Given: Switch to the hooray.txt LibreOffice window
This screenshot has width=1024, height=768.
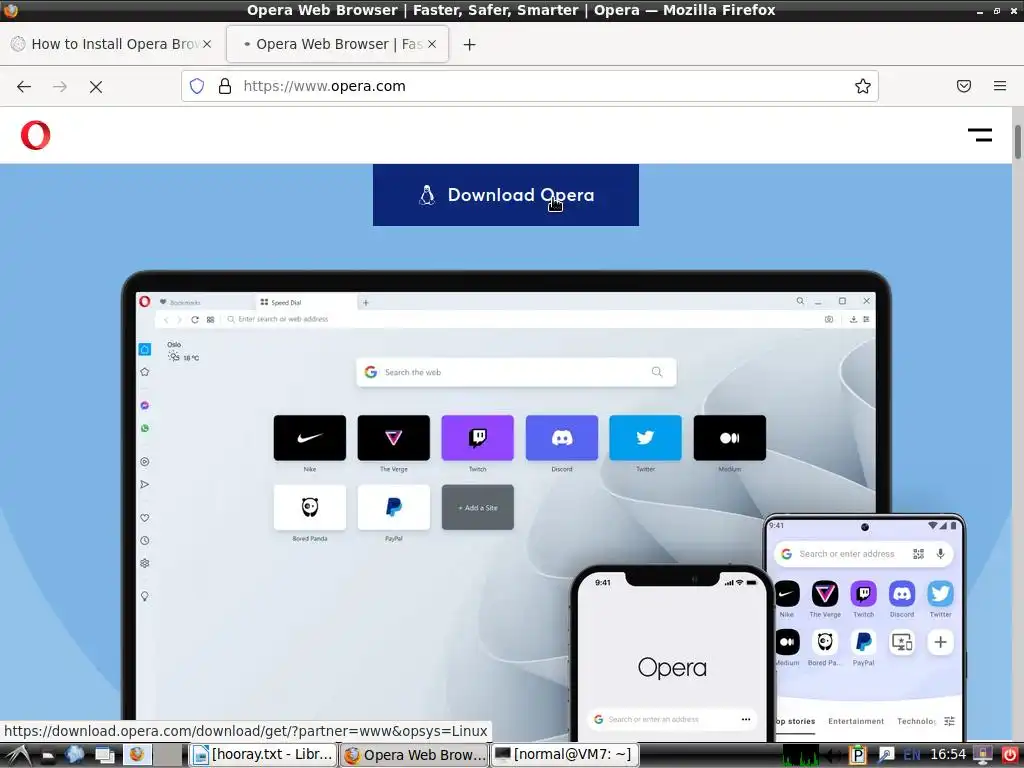Looking at the screenshot, I should 263,755.
